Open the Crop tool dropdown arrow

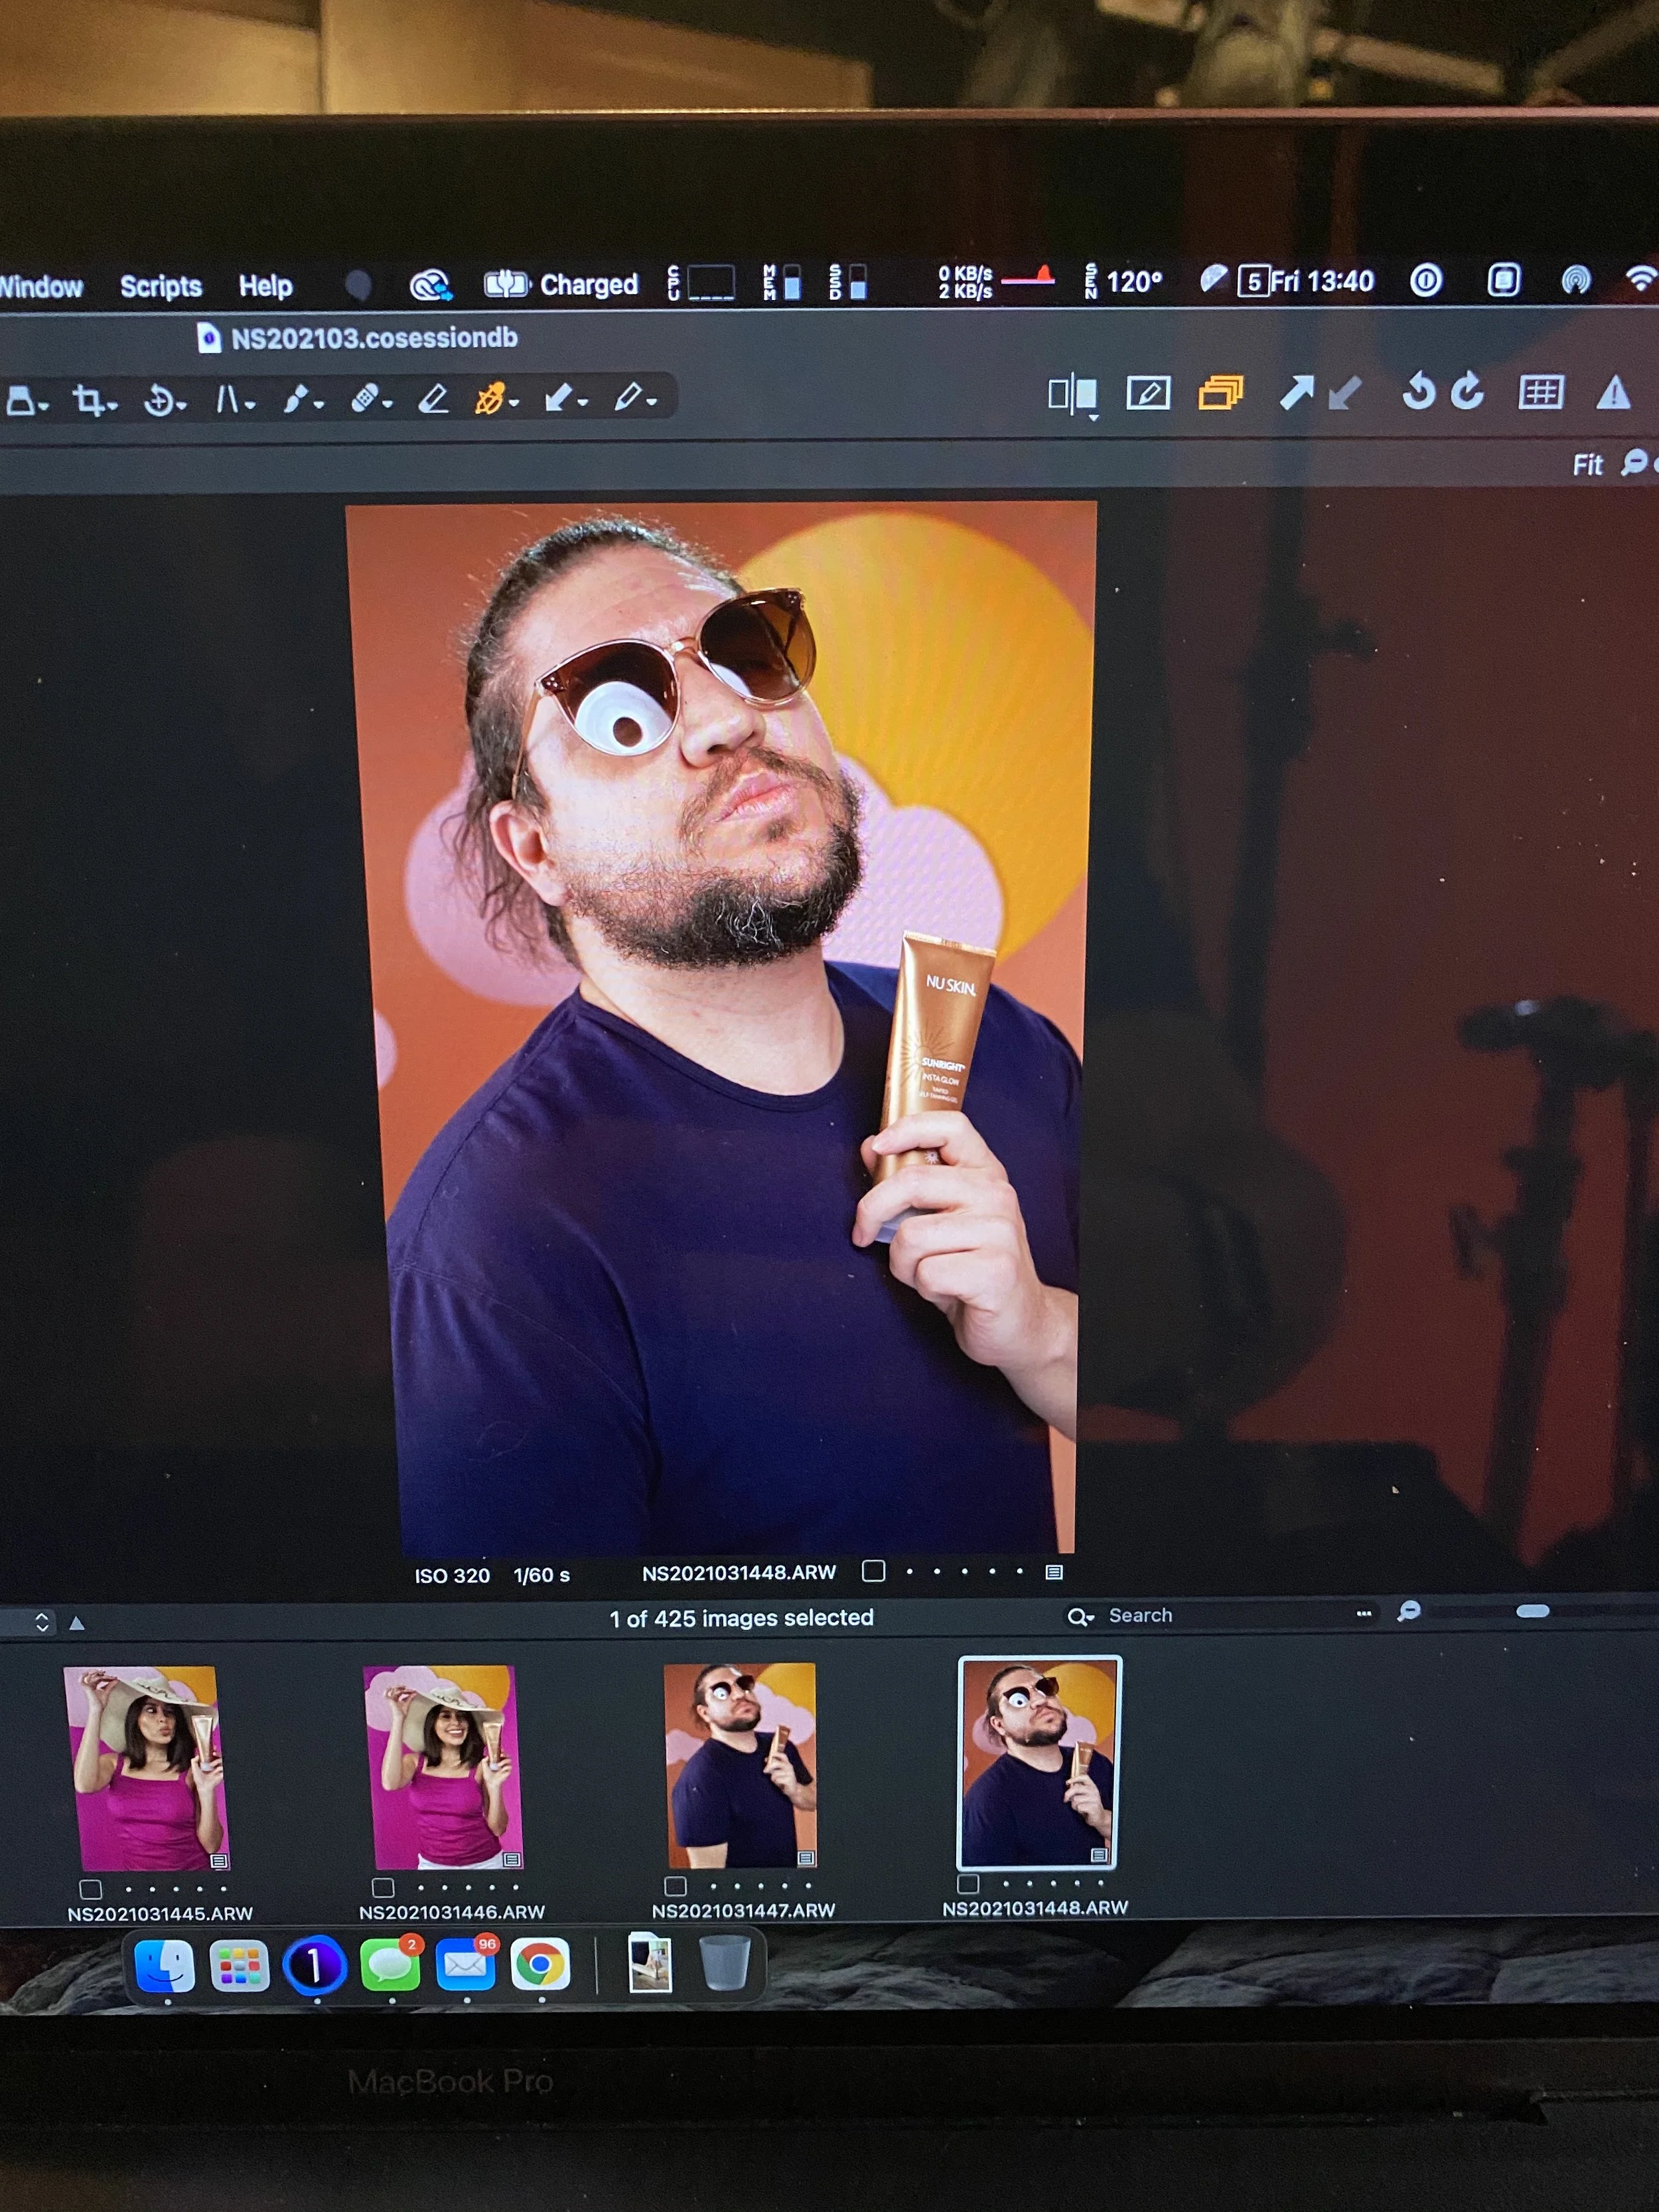tap(113, 406)
